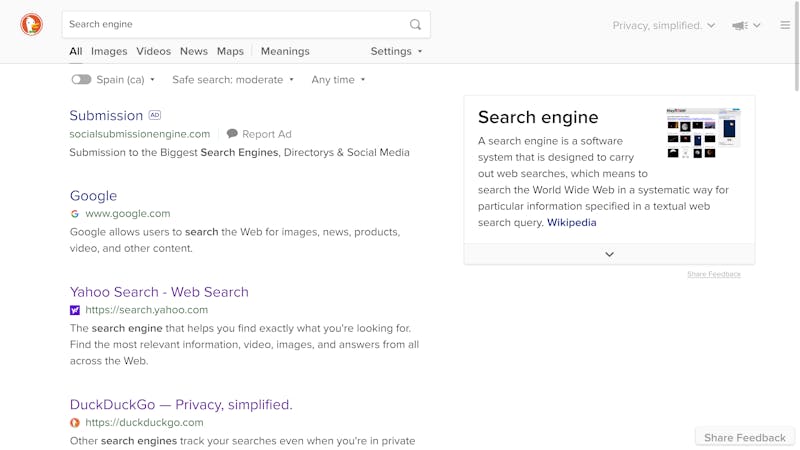Switch to the Images tab

pyautogui.click(x=109, y=51)
